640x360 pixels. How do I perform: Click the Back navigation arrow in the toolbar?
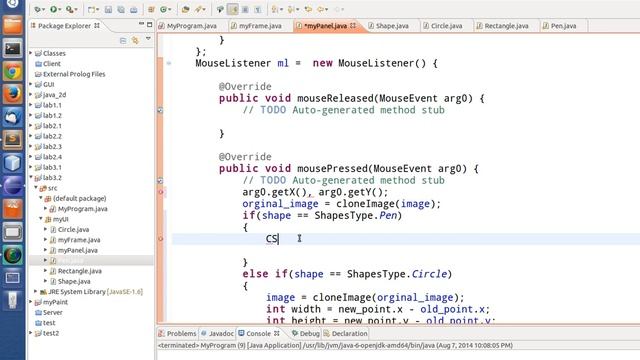tap(320, 9)
